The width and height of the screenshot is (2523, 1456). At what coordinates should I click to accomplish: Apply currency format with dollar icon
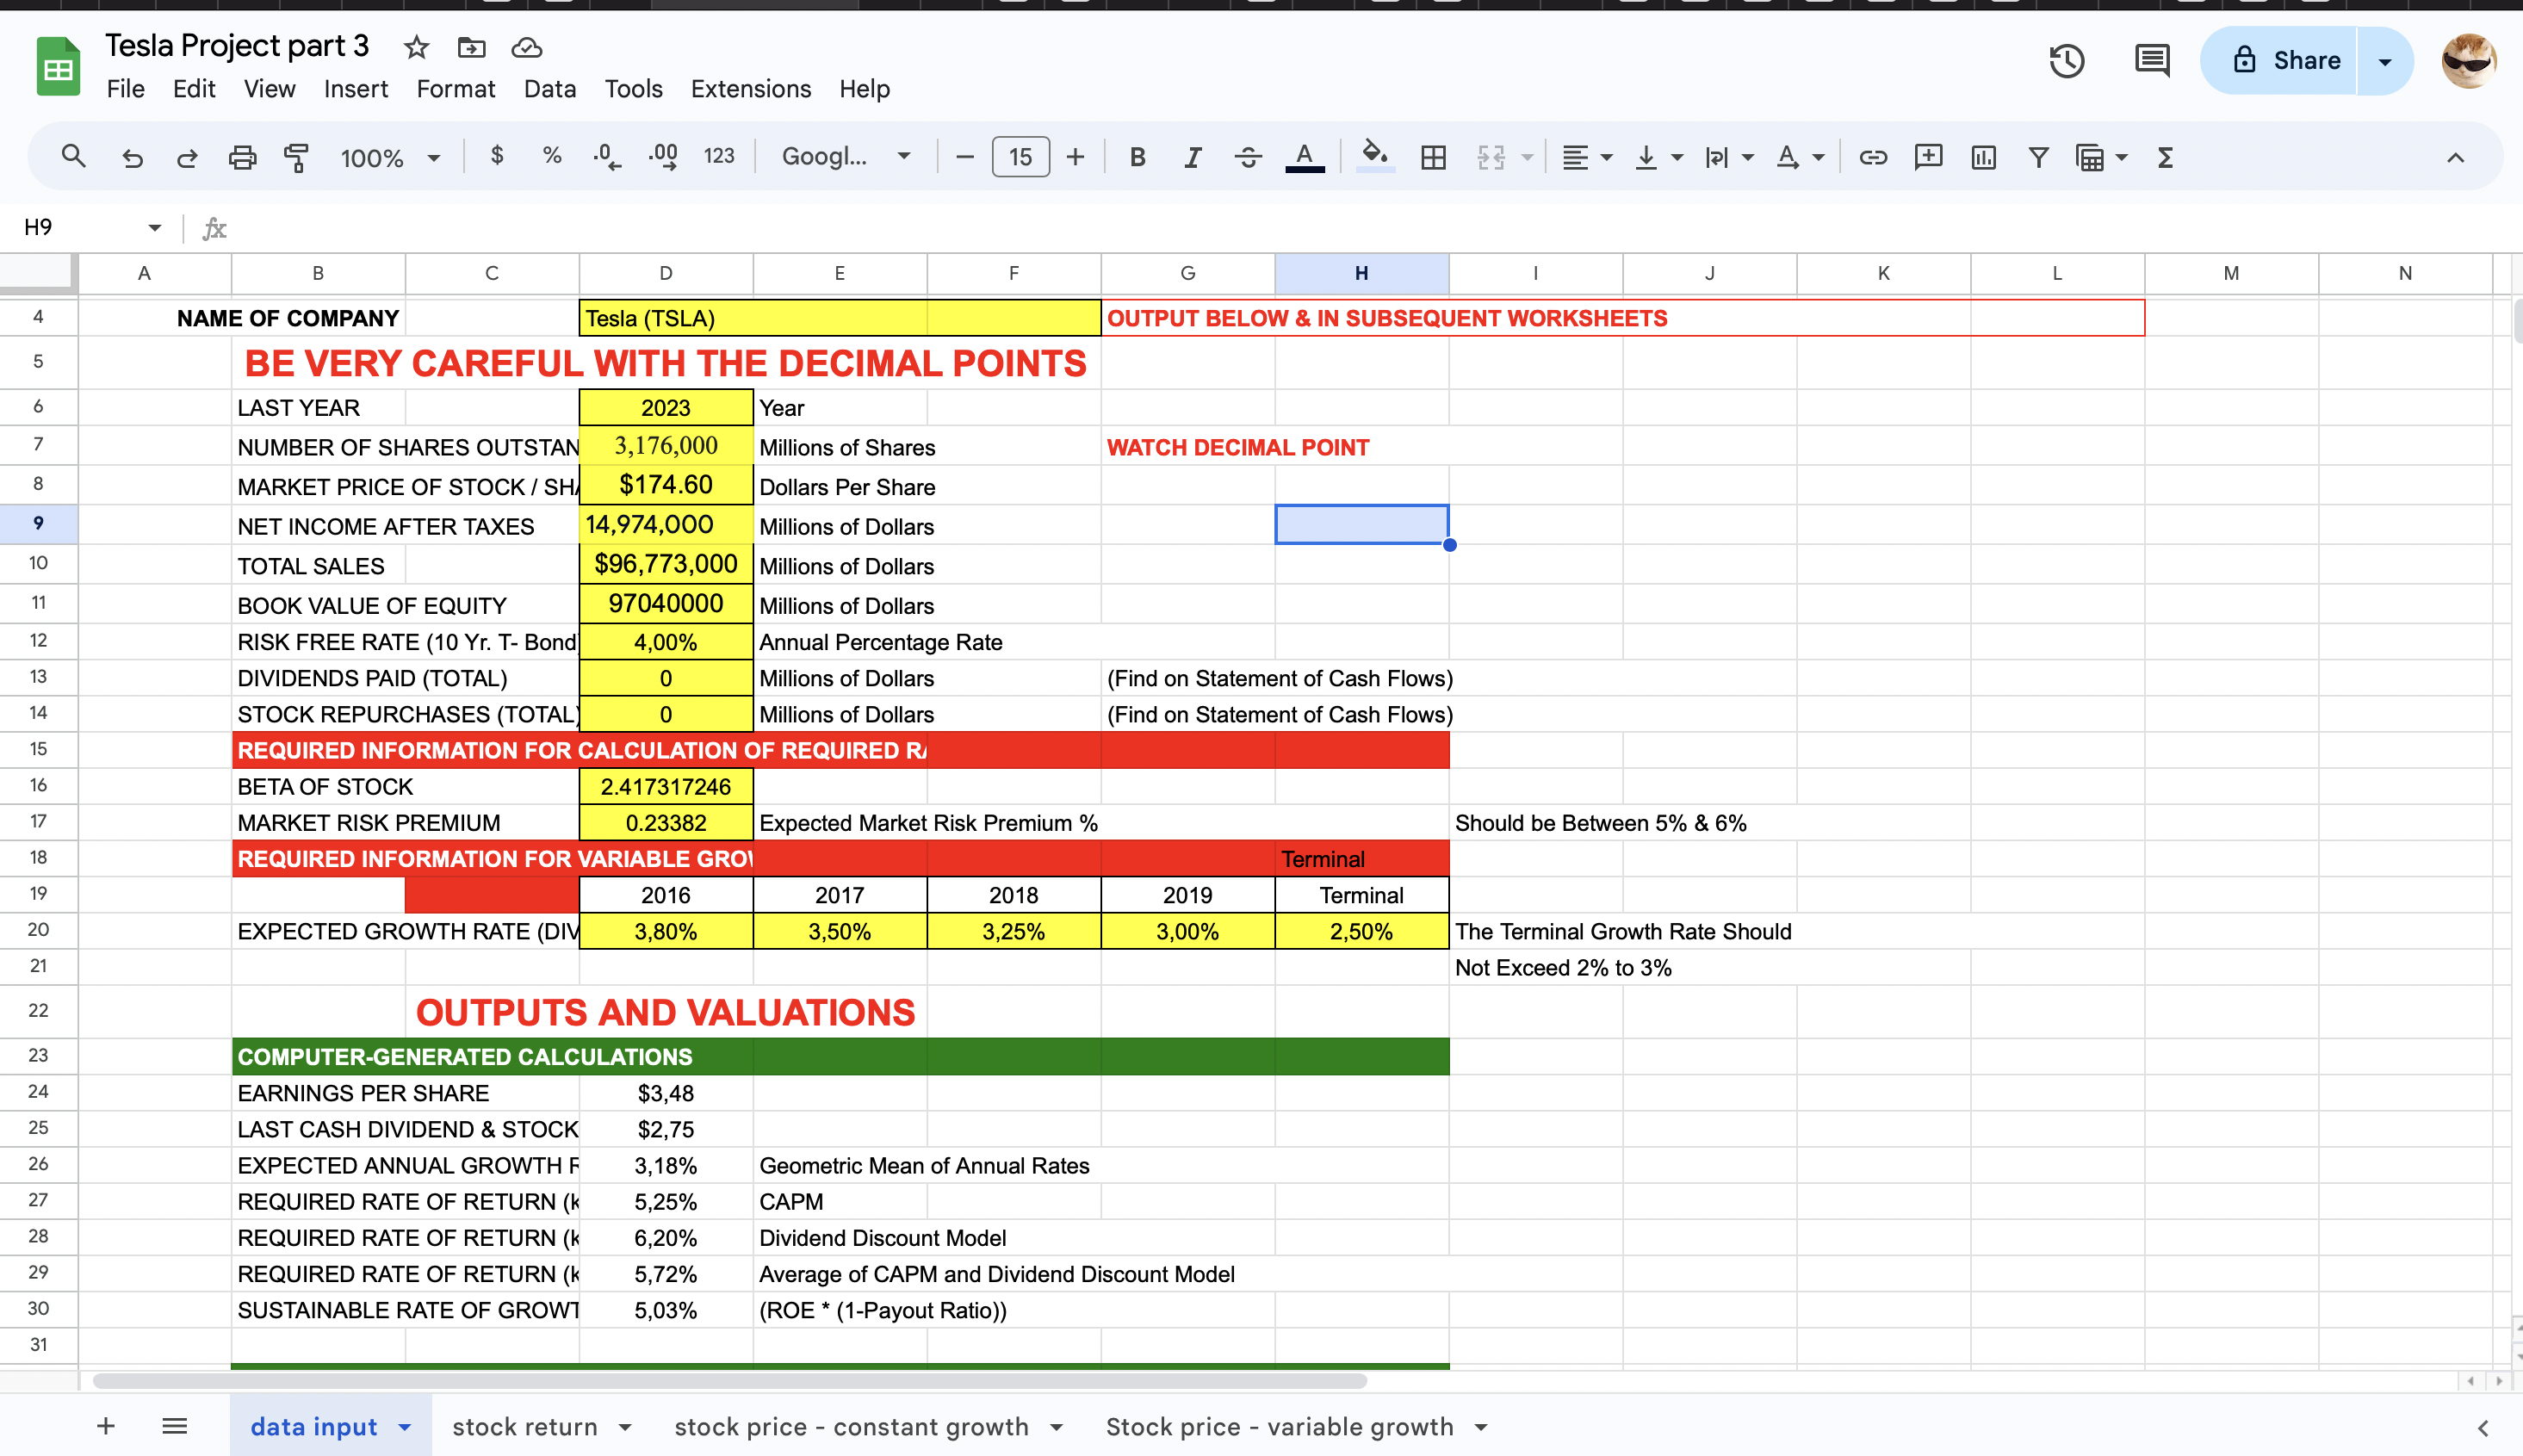[x=495, y=157]
